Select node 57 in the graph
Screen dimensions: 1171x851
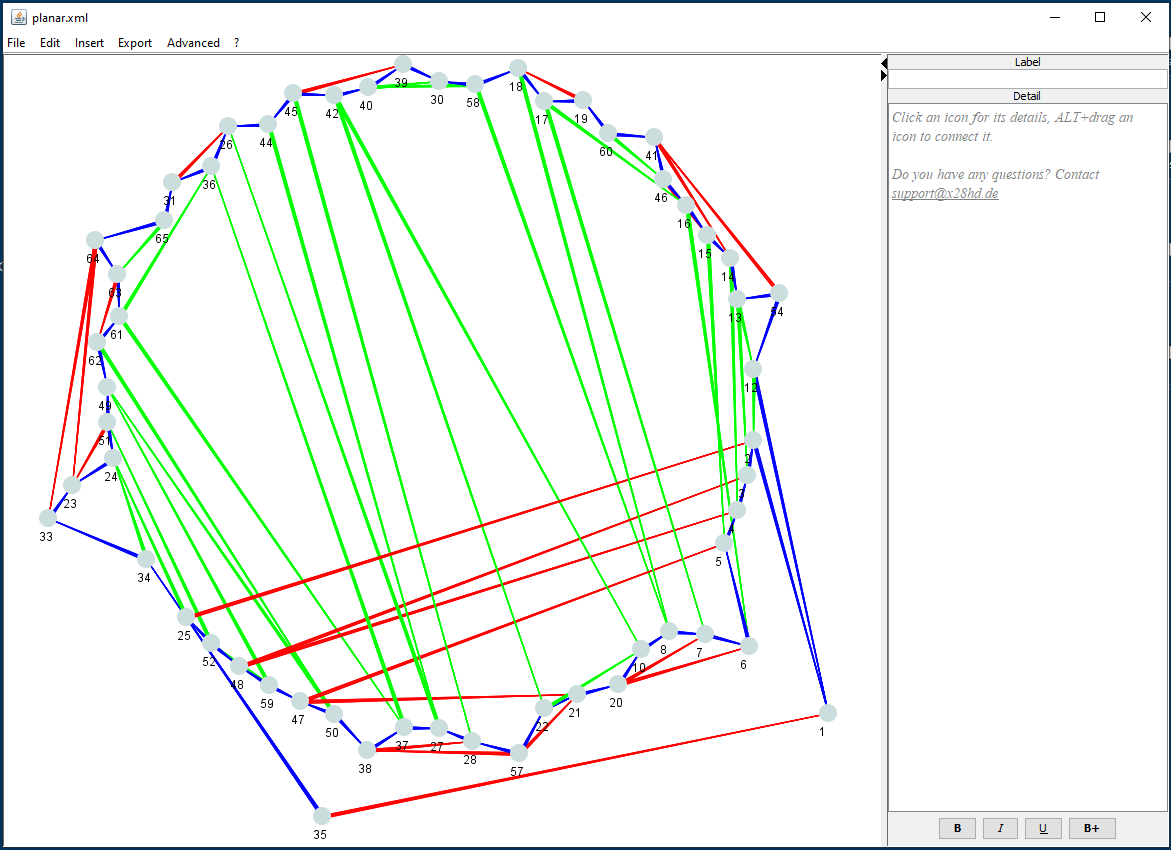click(518, 753)
